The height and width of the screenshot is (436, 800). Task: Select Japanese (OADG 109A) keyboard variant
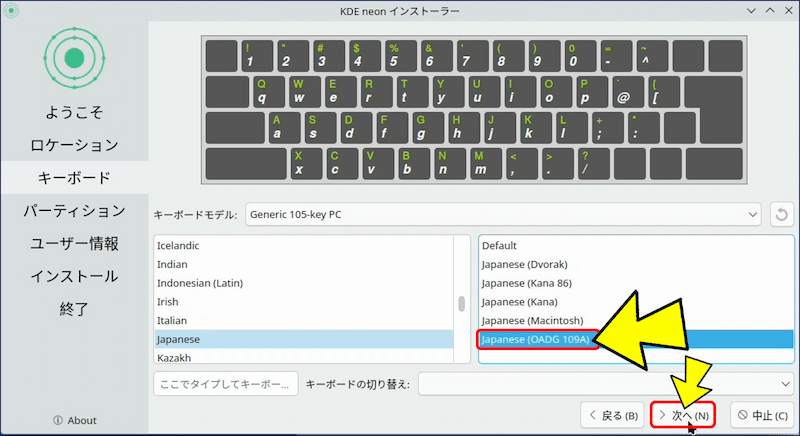[x=538, y=339]
